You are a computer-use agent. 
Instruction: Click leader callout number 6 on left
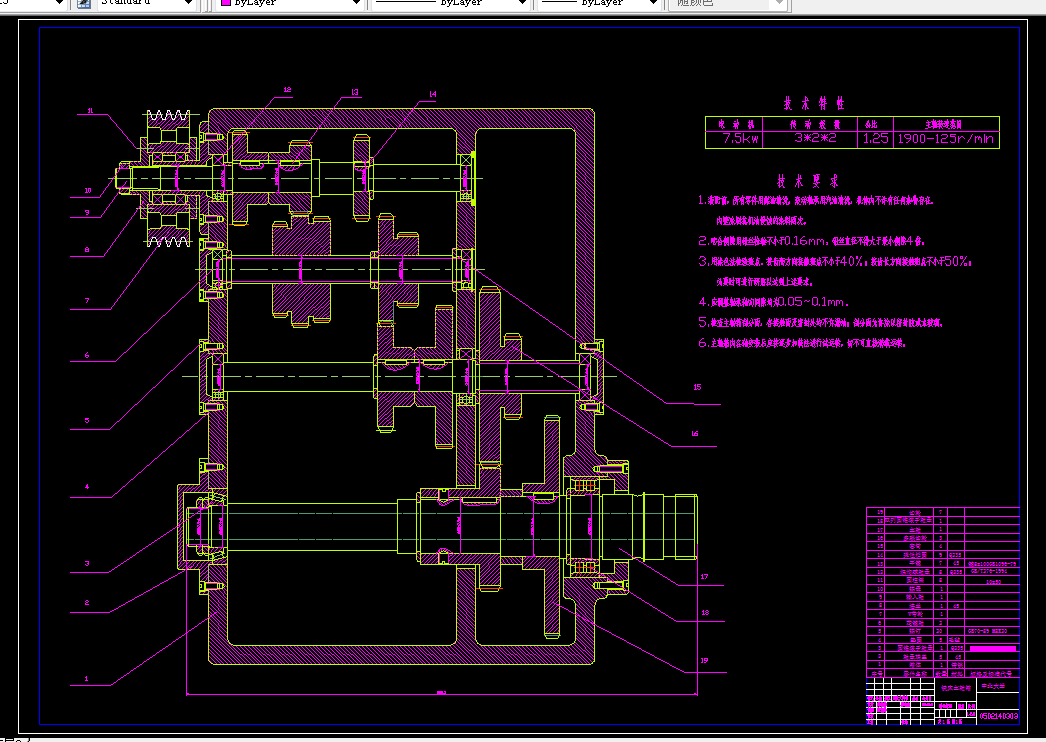coord(87,356)
